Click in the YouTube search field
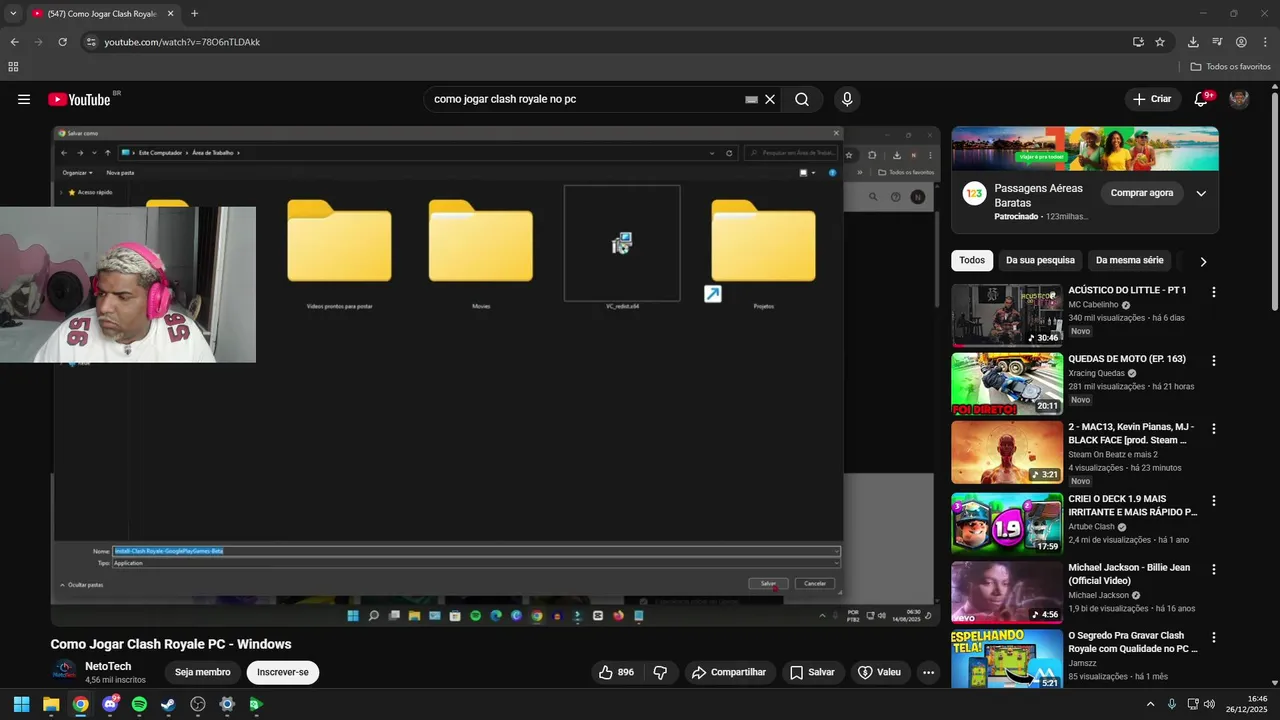This screenshot has width=1280, height=720. point(585,99)
